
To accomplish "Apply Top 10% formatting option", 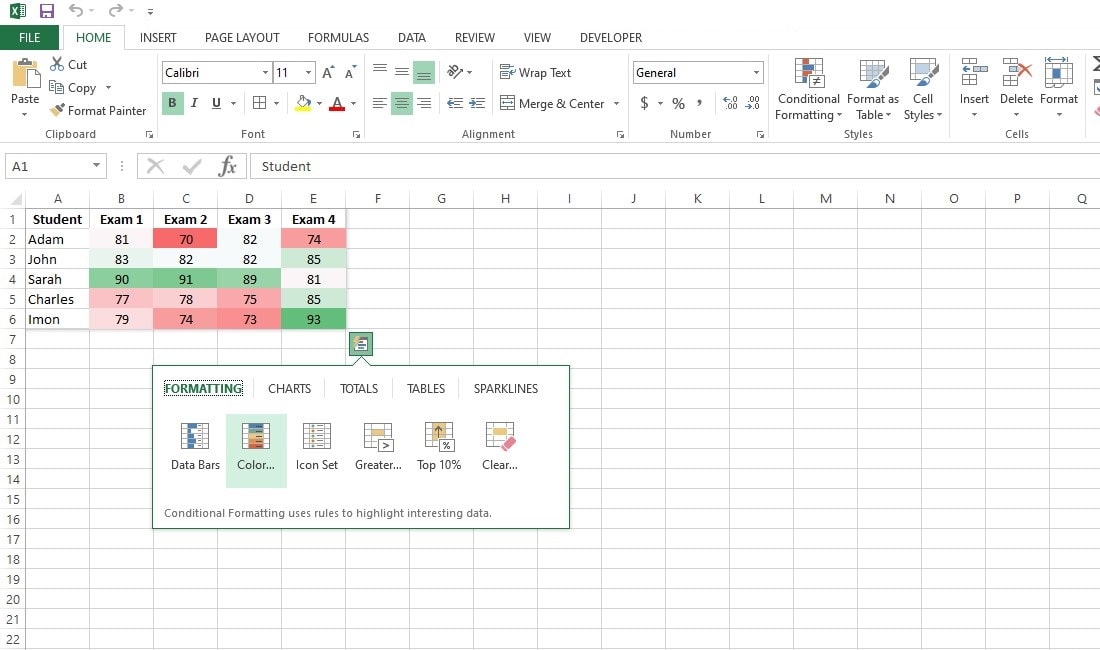I will pyautogui.click(x=438, y=445).
